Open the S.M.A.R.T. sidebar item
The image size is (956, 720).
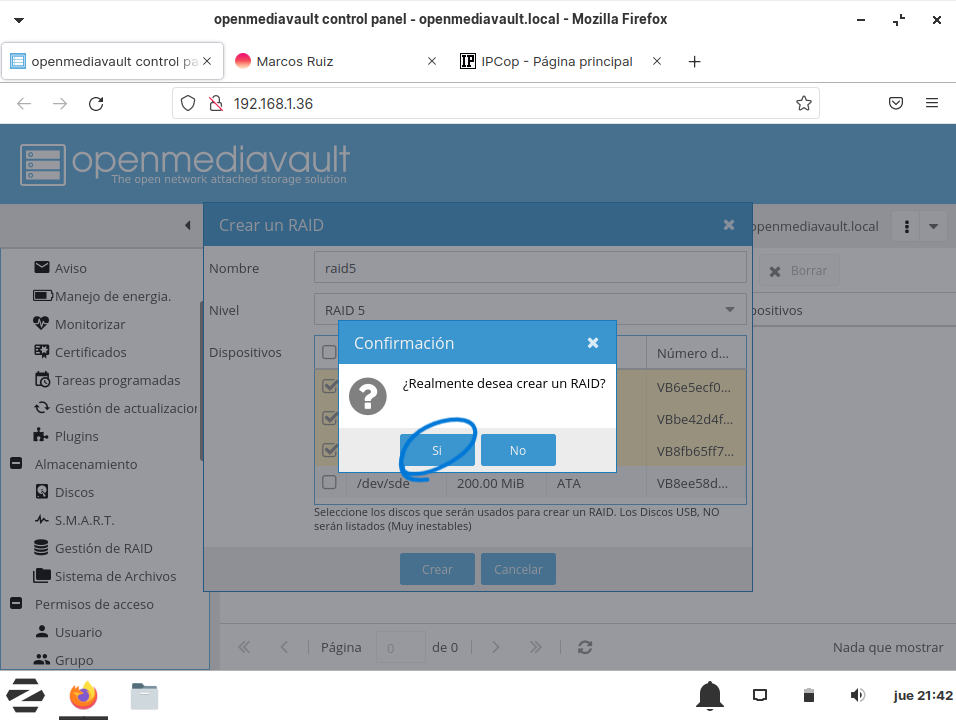coord(84,520)
